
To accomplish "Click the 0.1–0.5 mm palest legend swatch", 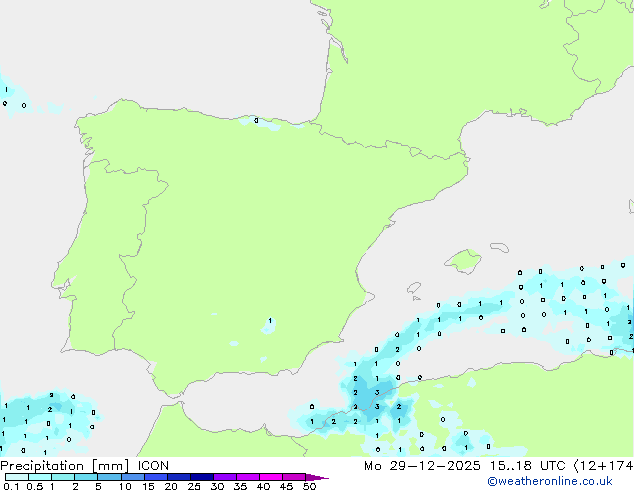I will (17, 477).
